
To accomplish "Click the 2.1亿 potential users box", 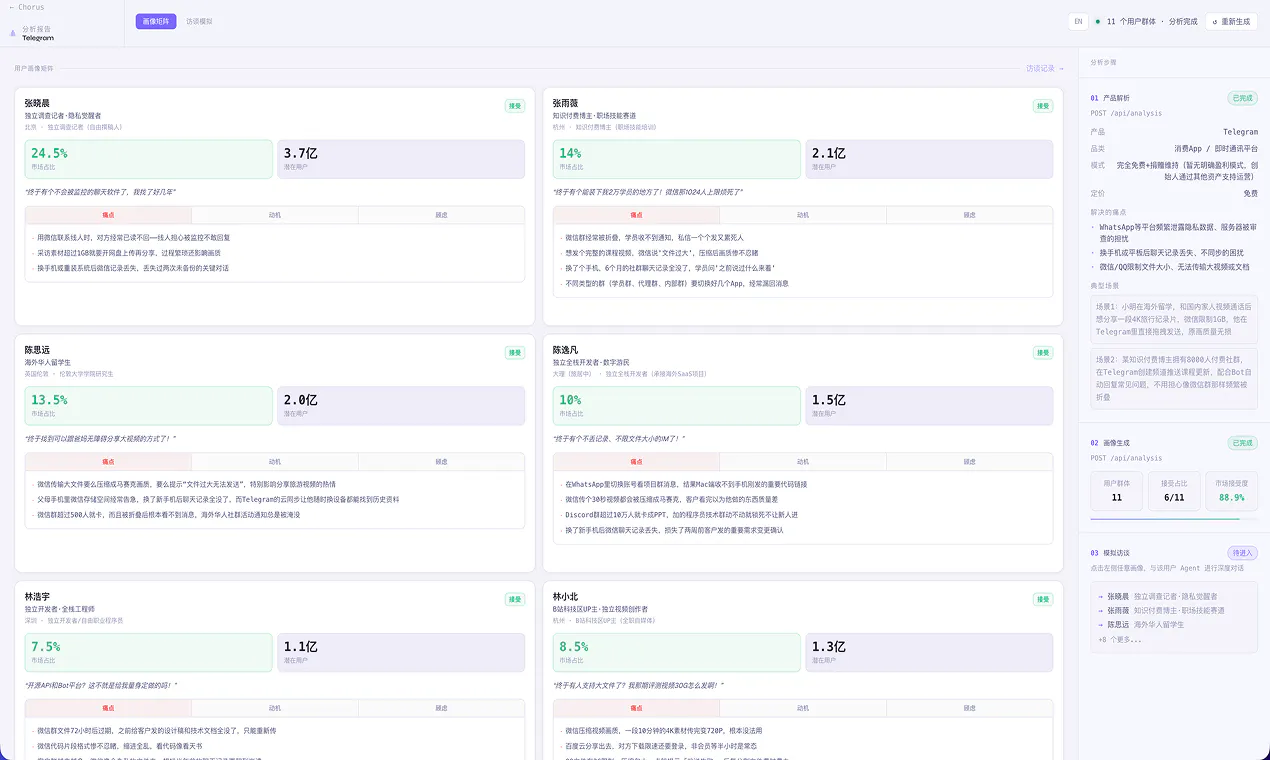I will pyautogui.click(x=929, y=159).
